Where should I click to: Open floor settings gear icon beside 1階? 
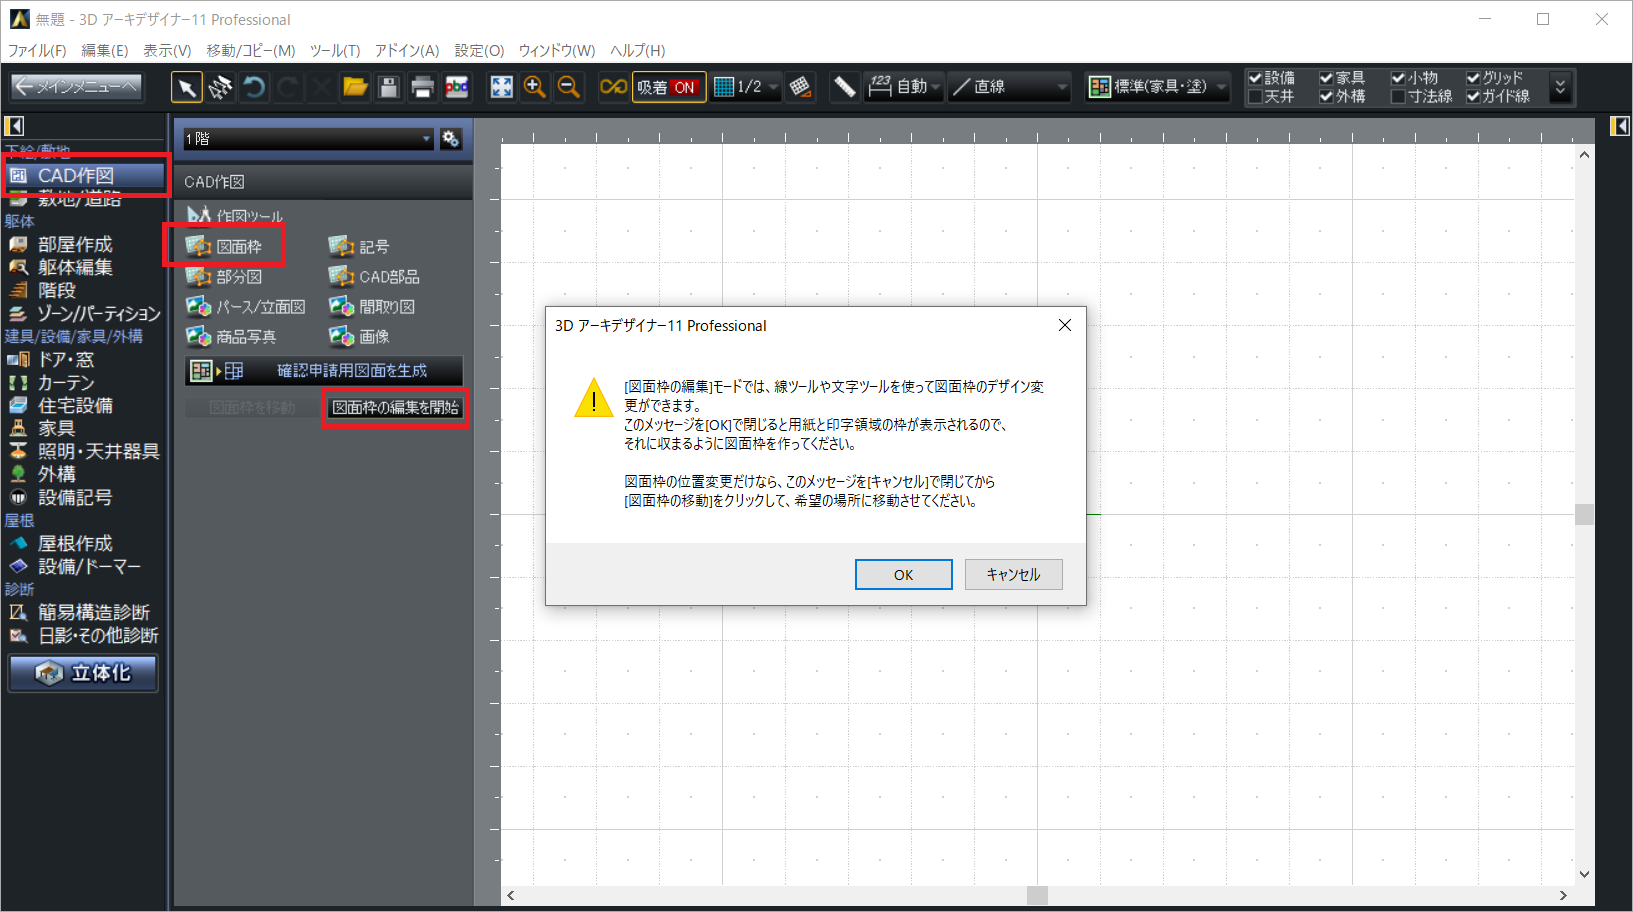click(x=451, y=139)
